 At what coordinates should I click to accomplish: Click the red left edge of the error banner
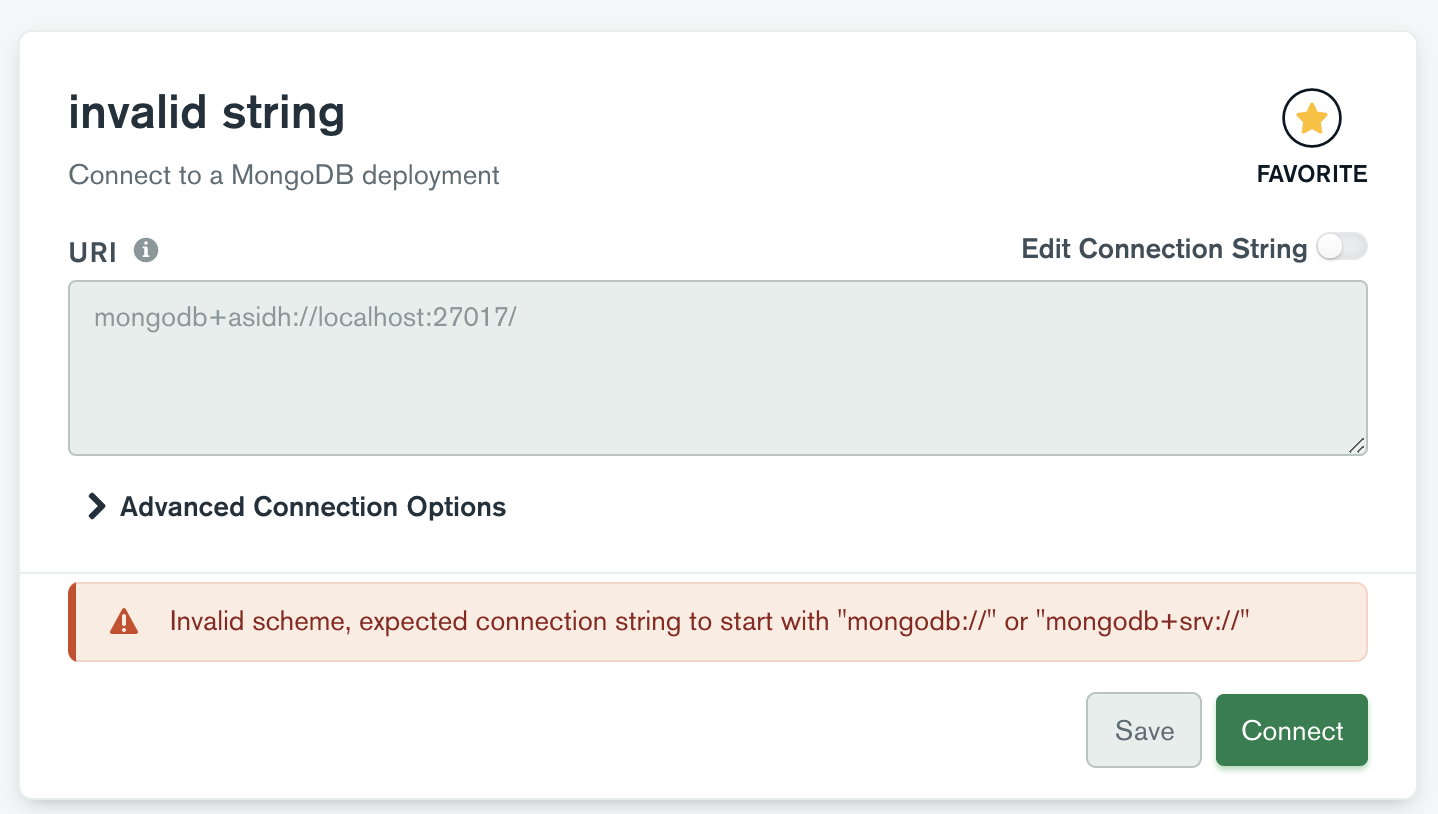[x=72, y=622]
